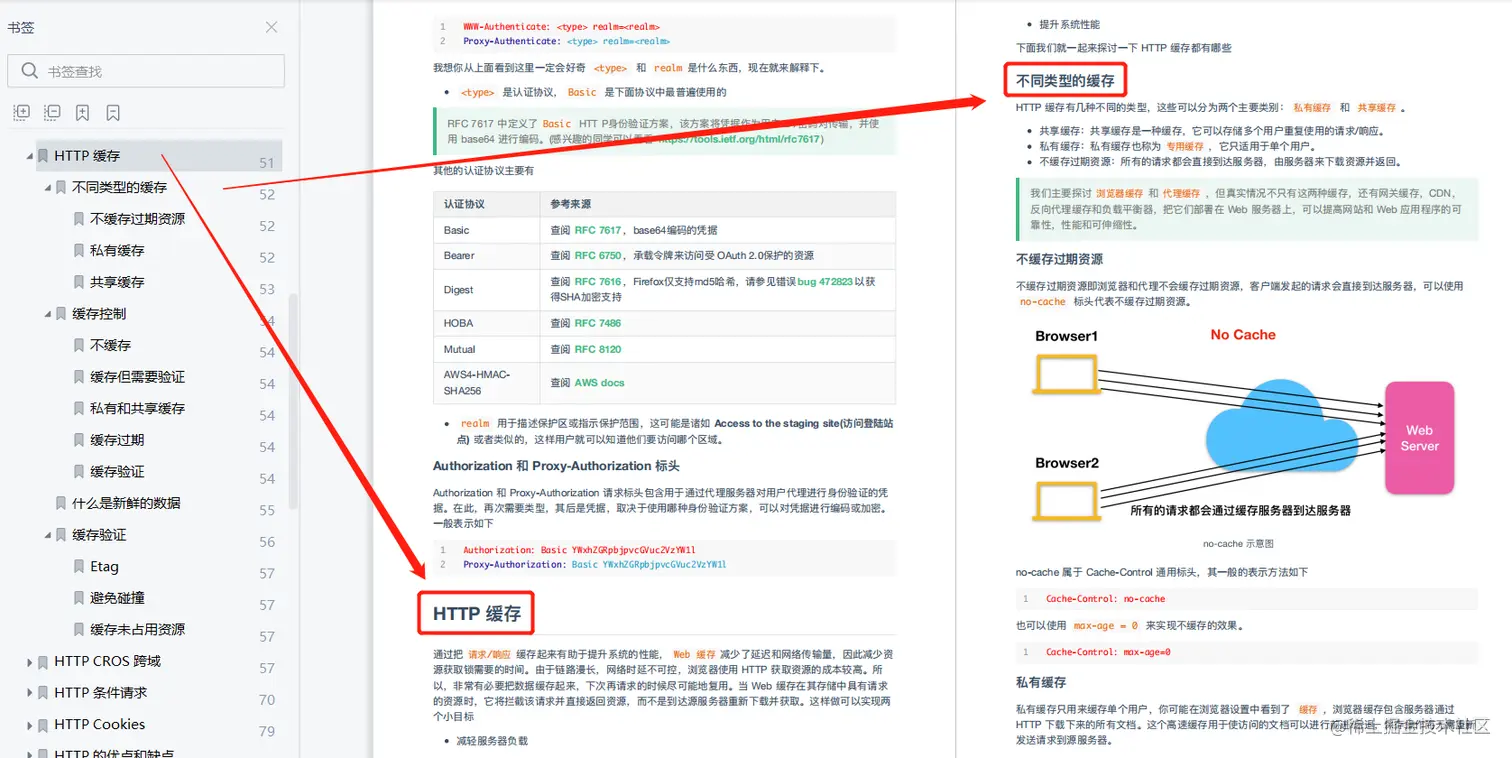This screenshot has width=1512, height=758.
Task: Click the magnifier icon in the bookmark search box
Action: [30, 71]
